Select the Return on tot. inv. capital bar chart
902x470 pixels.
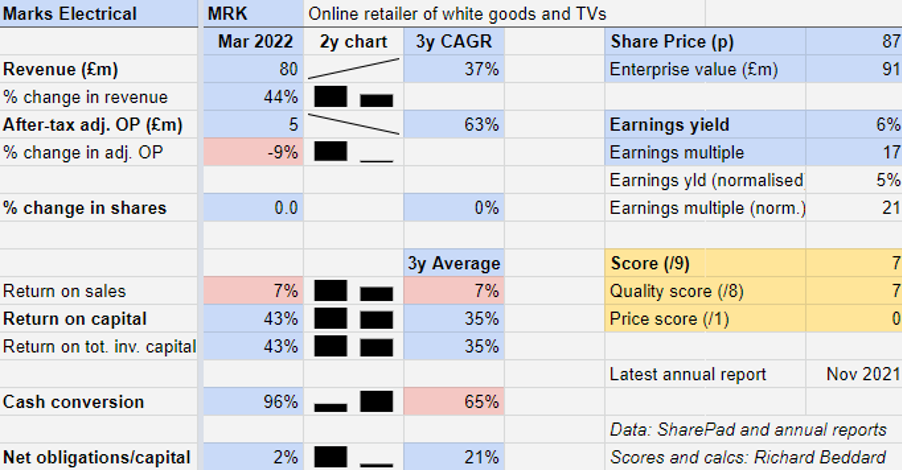(353, 346)
